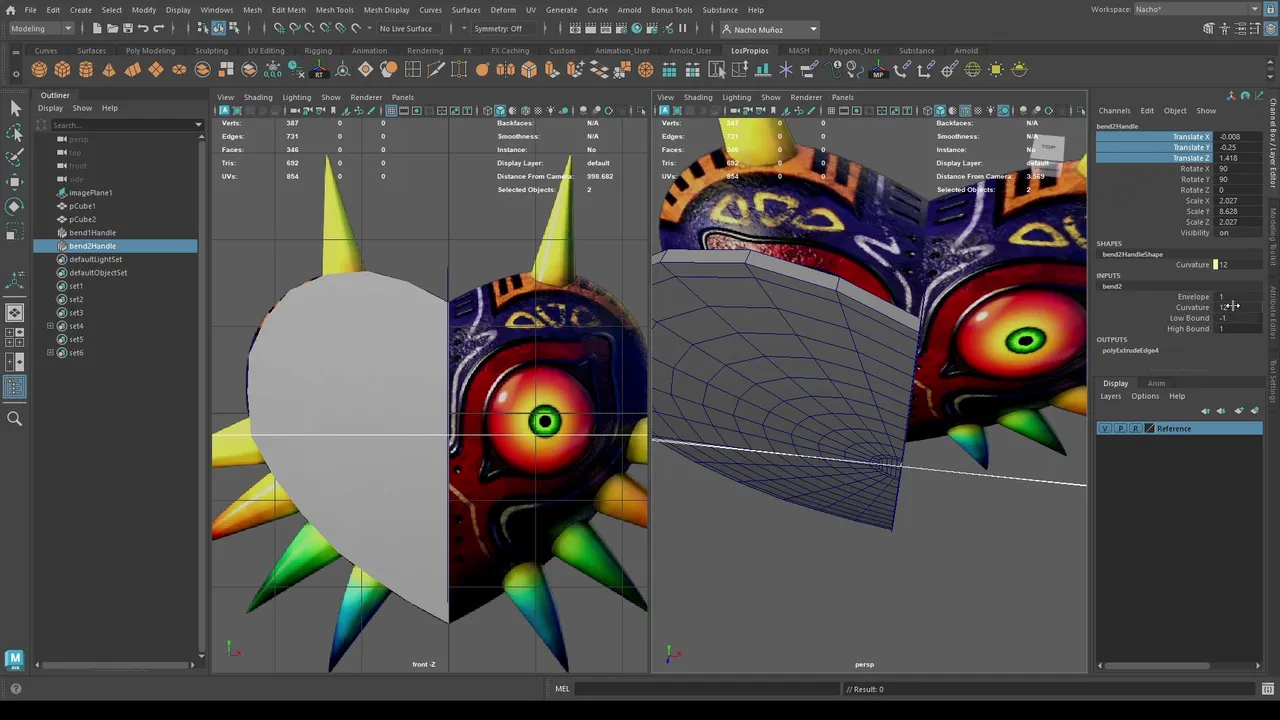Viewport: 1280px width, 720px height.
Task: Redo using the toolbar arrow icon
Action: [159, 29]
